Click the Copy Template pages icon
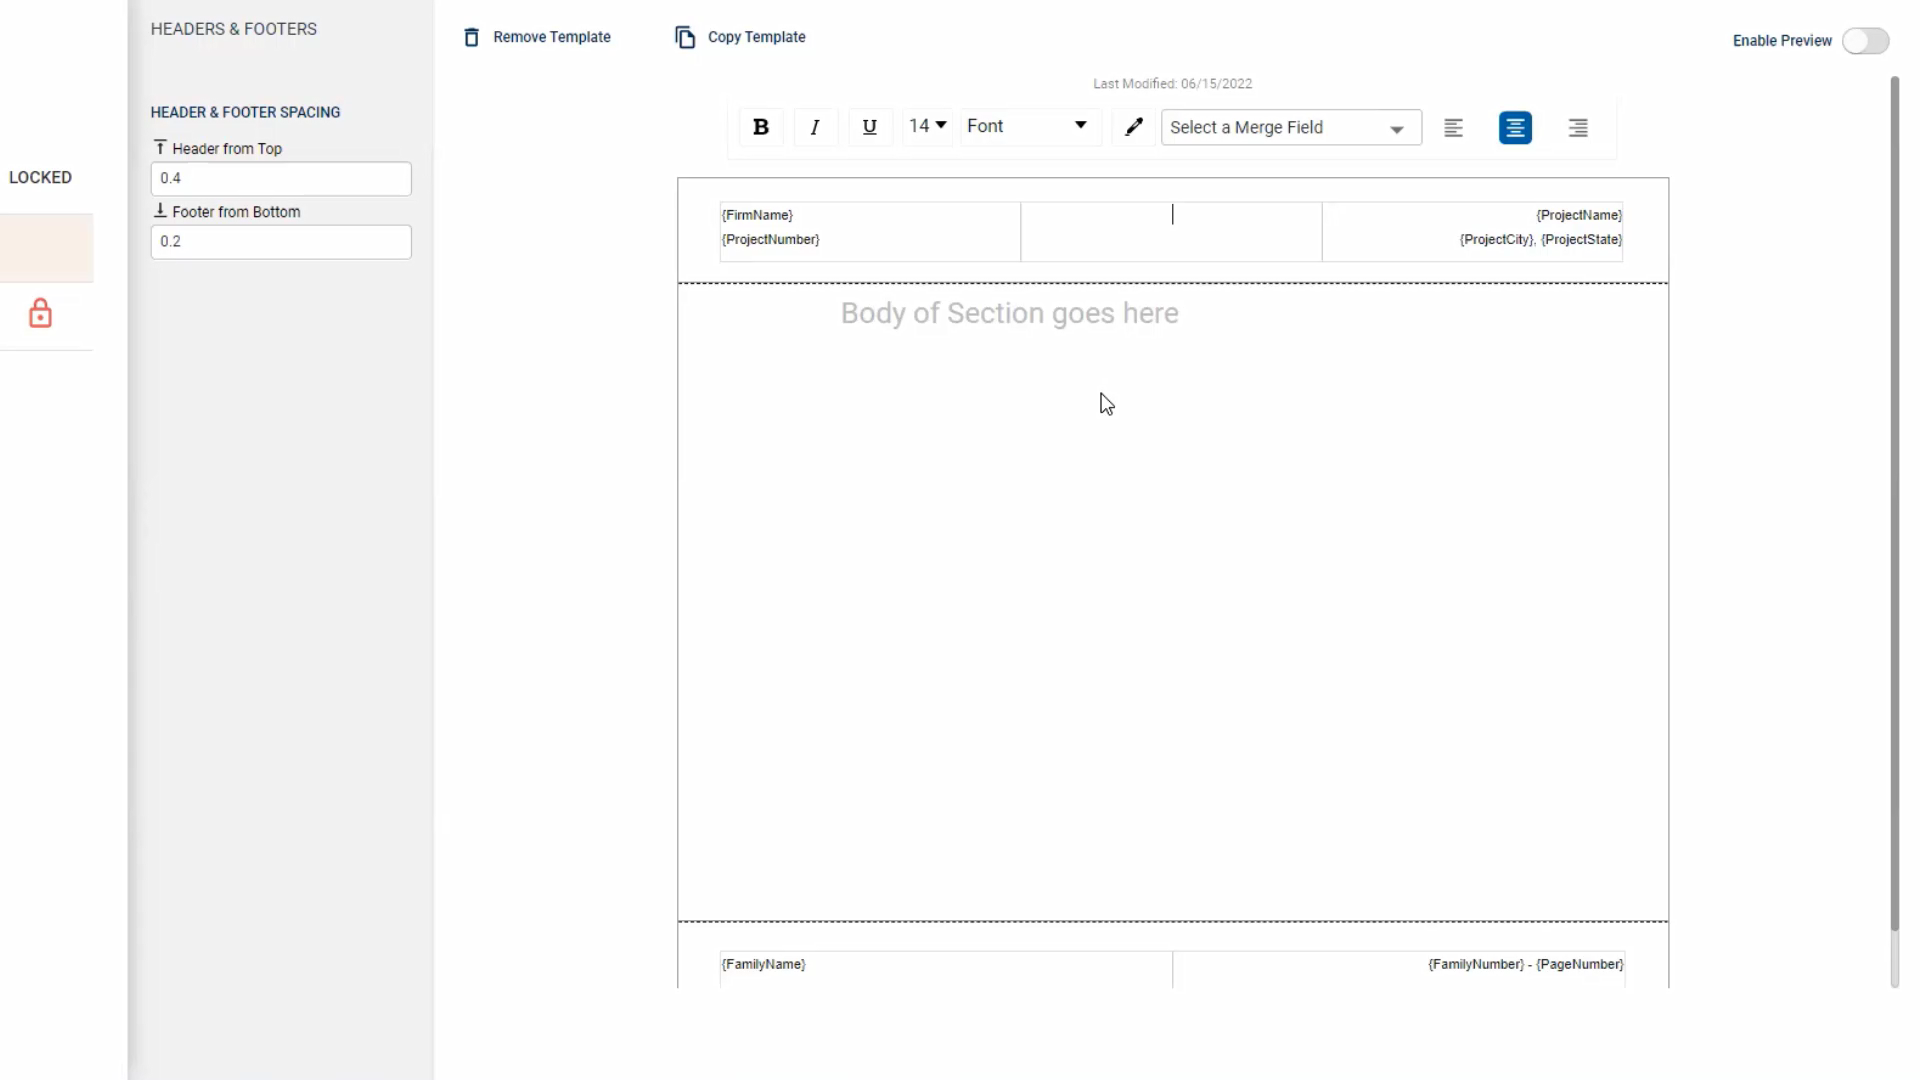 (x=685, y=37)
